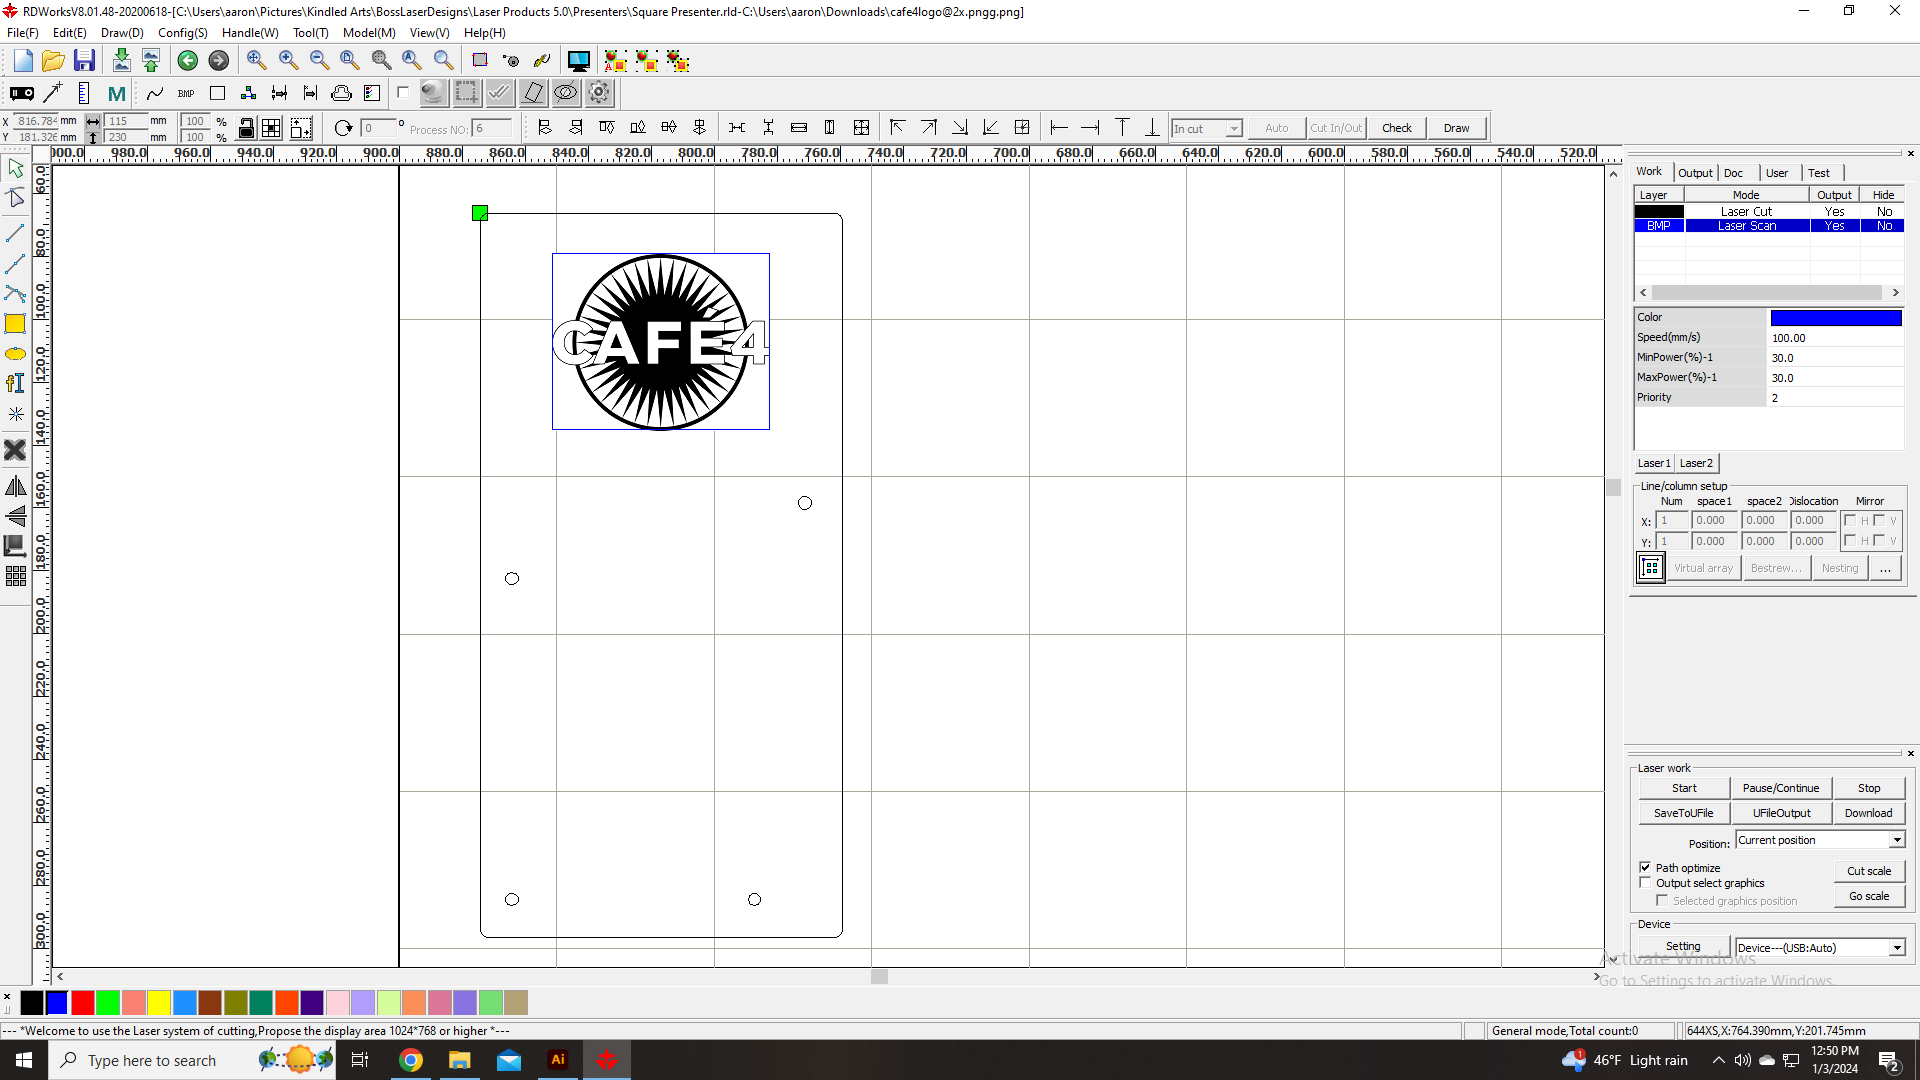This screenshot has height=1080, width=1920.
Task: Open the In cut dropdown
Action: coord(1234,129)
